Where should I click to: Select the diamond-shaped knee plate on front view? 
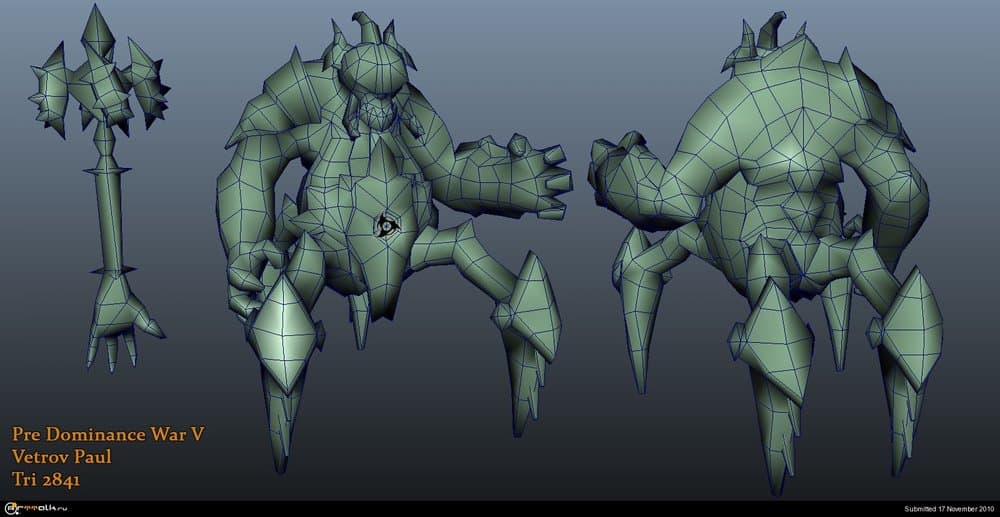point(281,329)
